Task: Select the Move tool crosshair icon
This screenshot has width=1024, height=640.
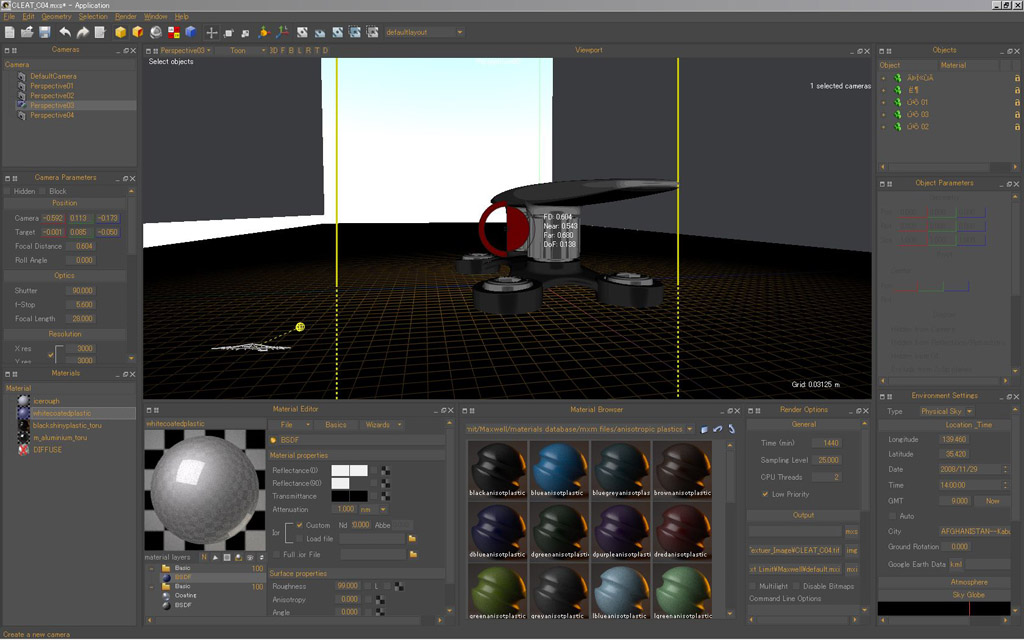Action: coord(211,32)
